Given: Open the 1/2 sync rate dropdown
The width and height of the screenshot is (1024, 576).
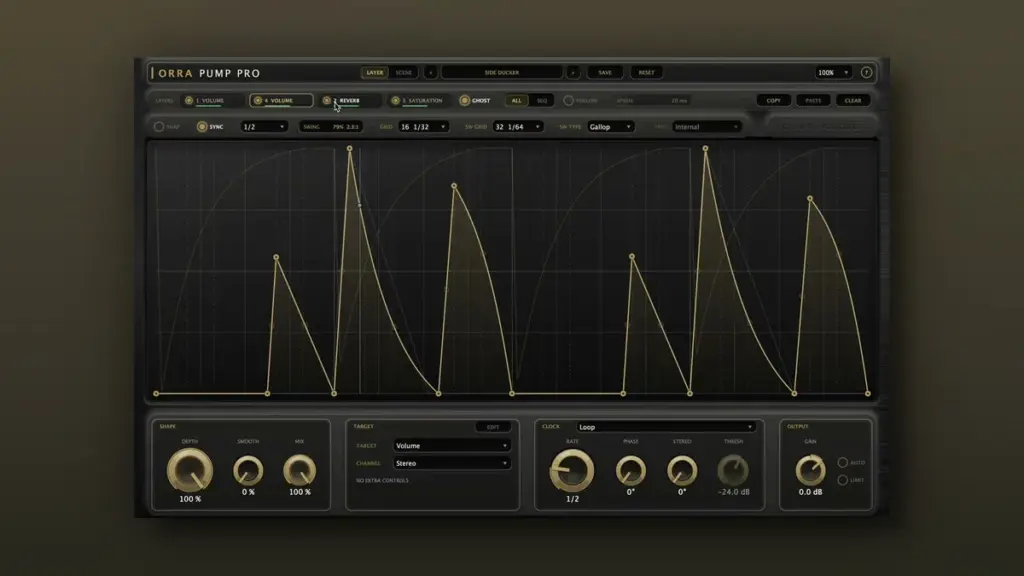Looking at the screenshot, I should [264, 127].
